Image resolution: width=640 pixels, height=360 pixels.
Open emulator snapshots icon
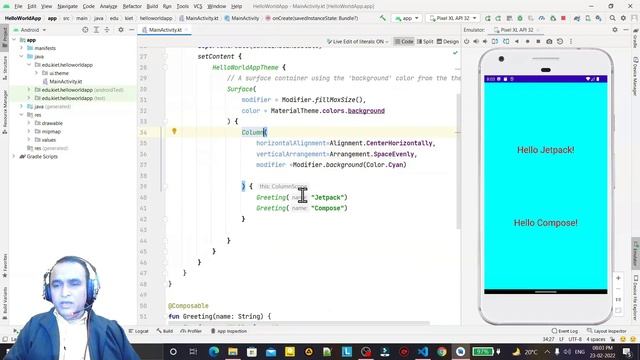[560, 41]
